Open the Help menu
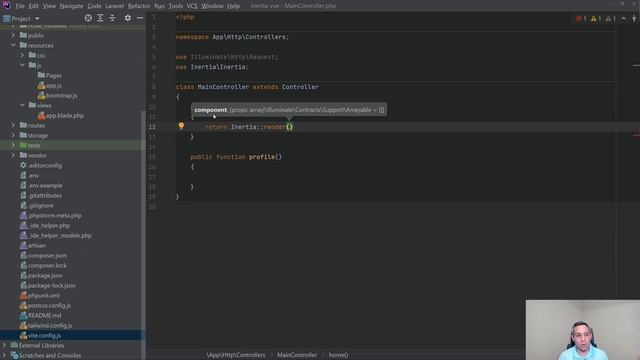 coord(233,6)
